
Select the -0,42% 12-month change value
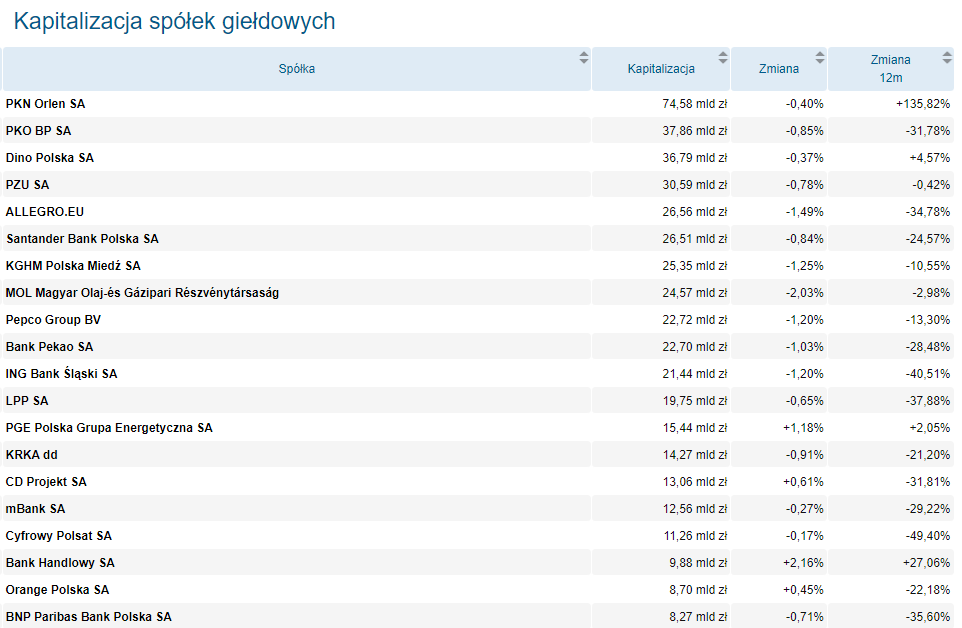[931, 185]
